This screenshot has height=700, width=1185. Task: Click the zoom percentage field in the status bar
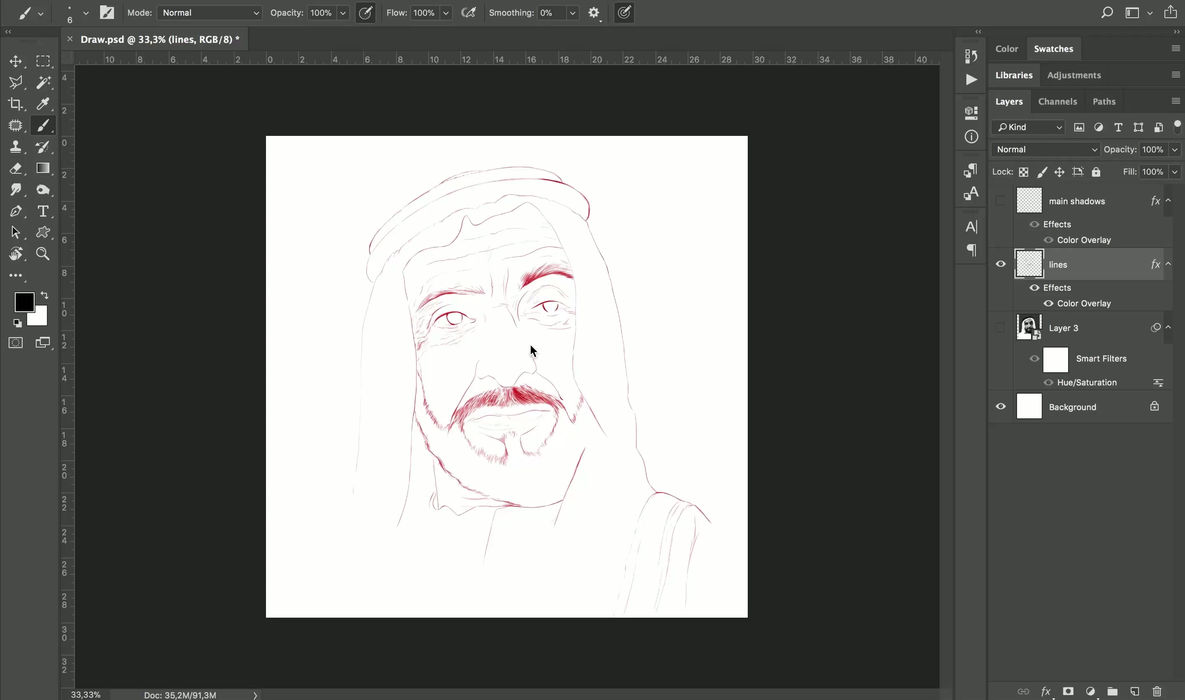pos(86,694)
